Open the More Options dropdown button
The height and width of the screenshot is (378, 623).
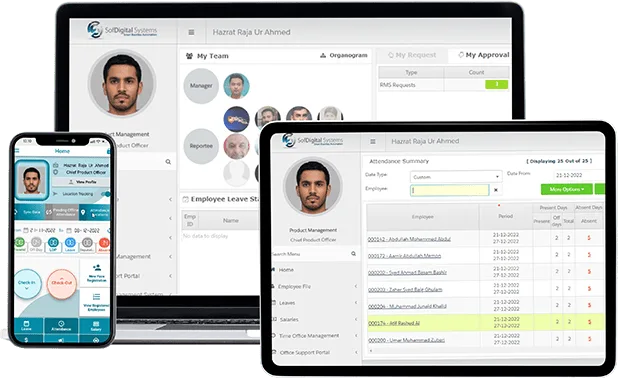coord(567,189)
